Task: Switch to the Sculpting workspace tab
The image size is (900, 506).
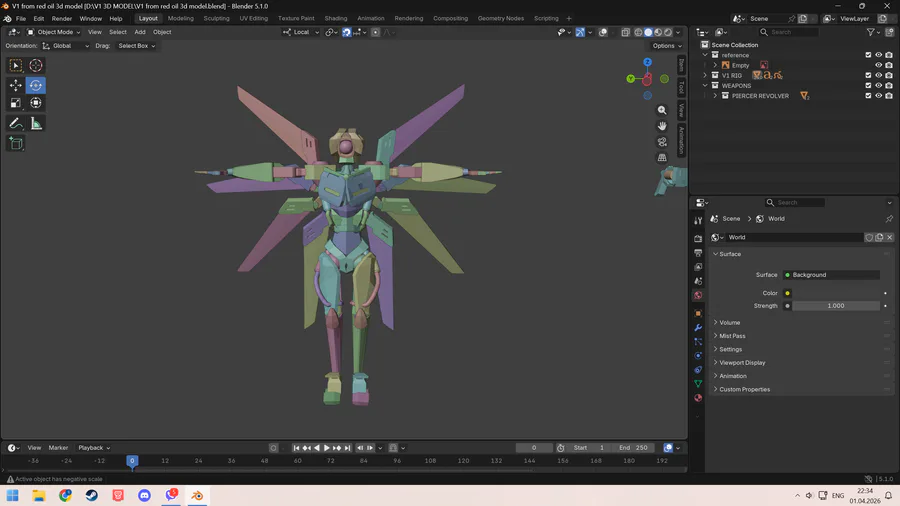Action: (216, 18)
